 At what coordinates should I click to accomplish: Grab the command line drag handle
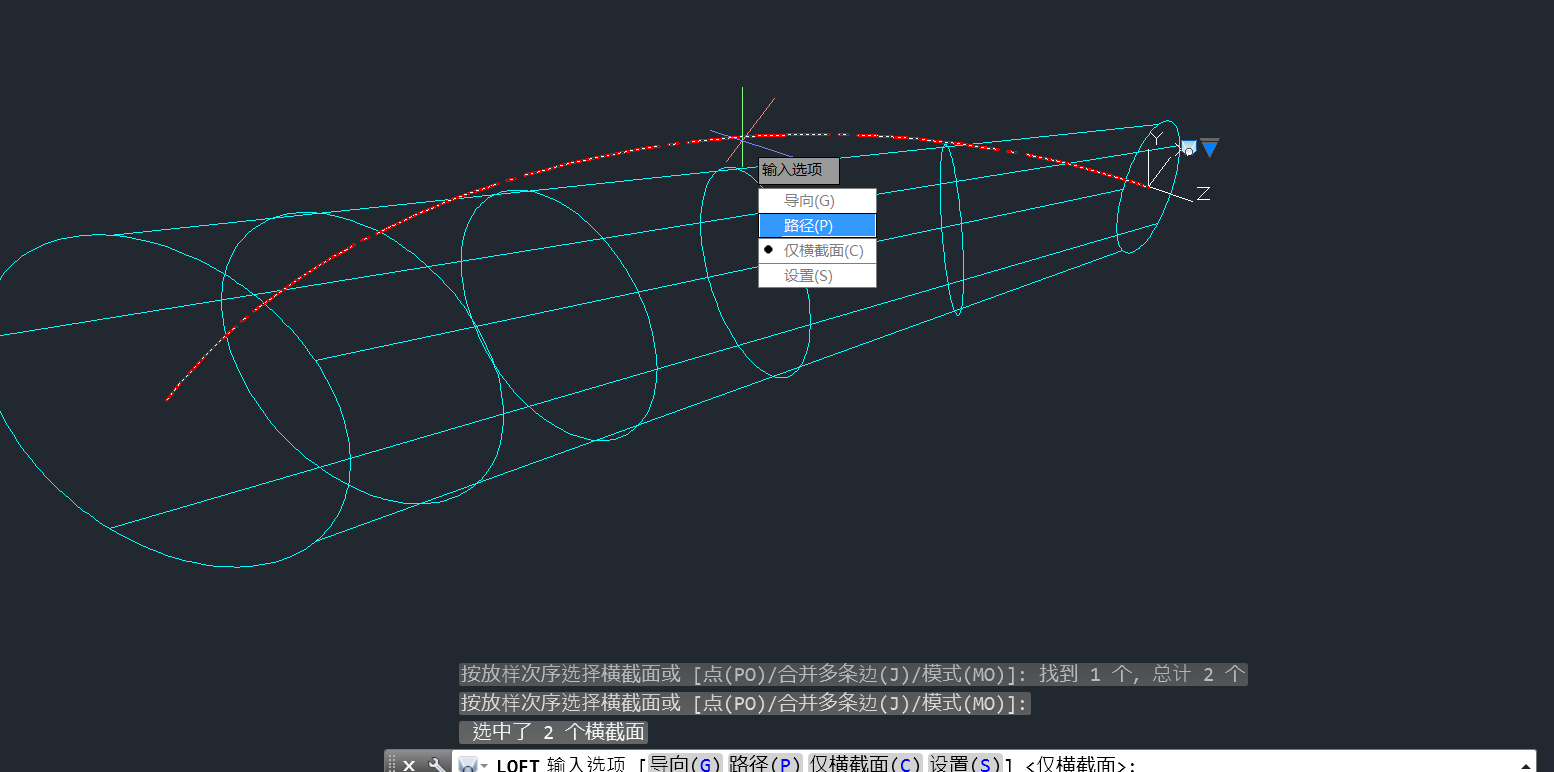[x=392, y=765]
